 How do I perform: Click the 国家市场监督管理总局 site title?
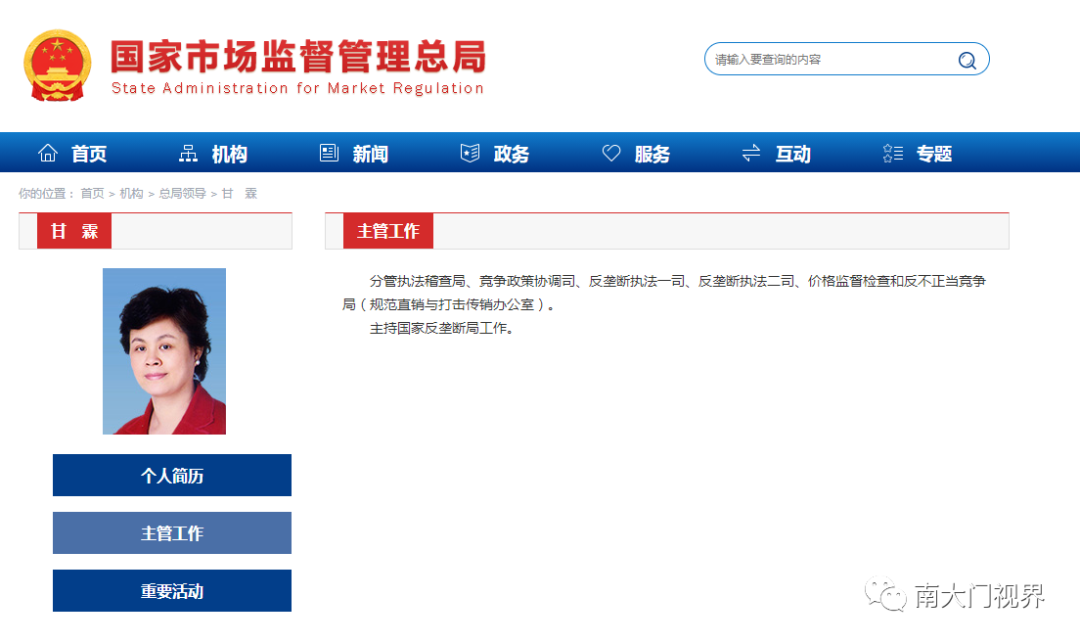coord(298,56)
